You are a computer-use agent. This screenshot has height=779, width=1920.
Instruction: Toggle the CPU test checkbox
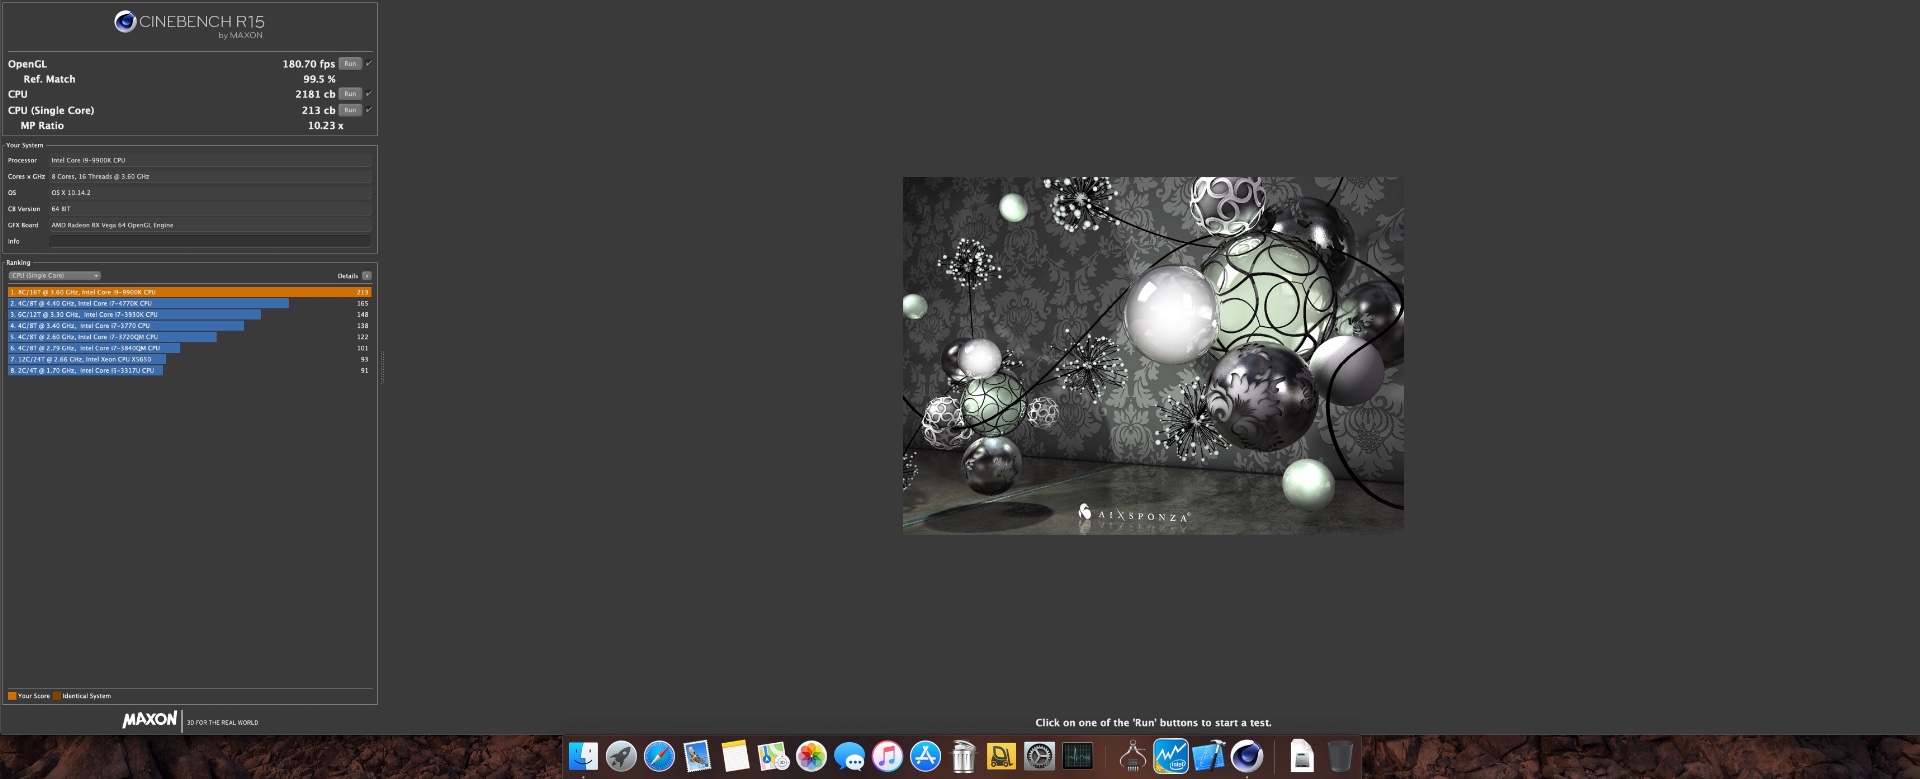(369, 94)
